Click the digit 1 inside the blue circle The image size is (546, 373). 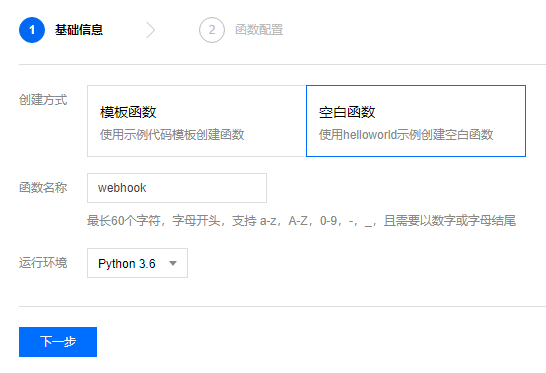pos(32,30)
